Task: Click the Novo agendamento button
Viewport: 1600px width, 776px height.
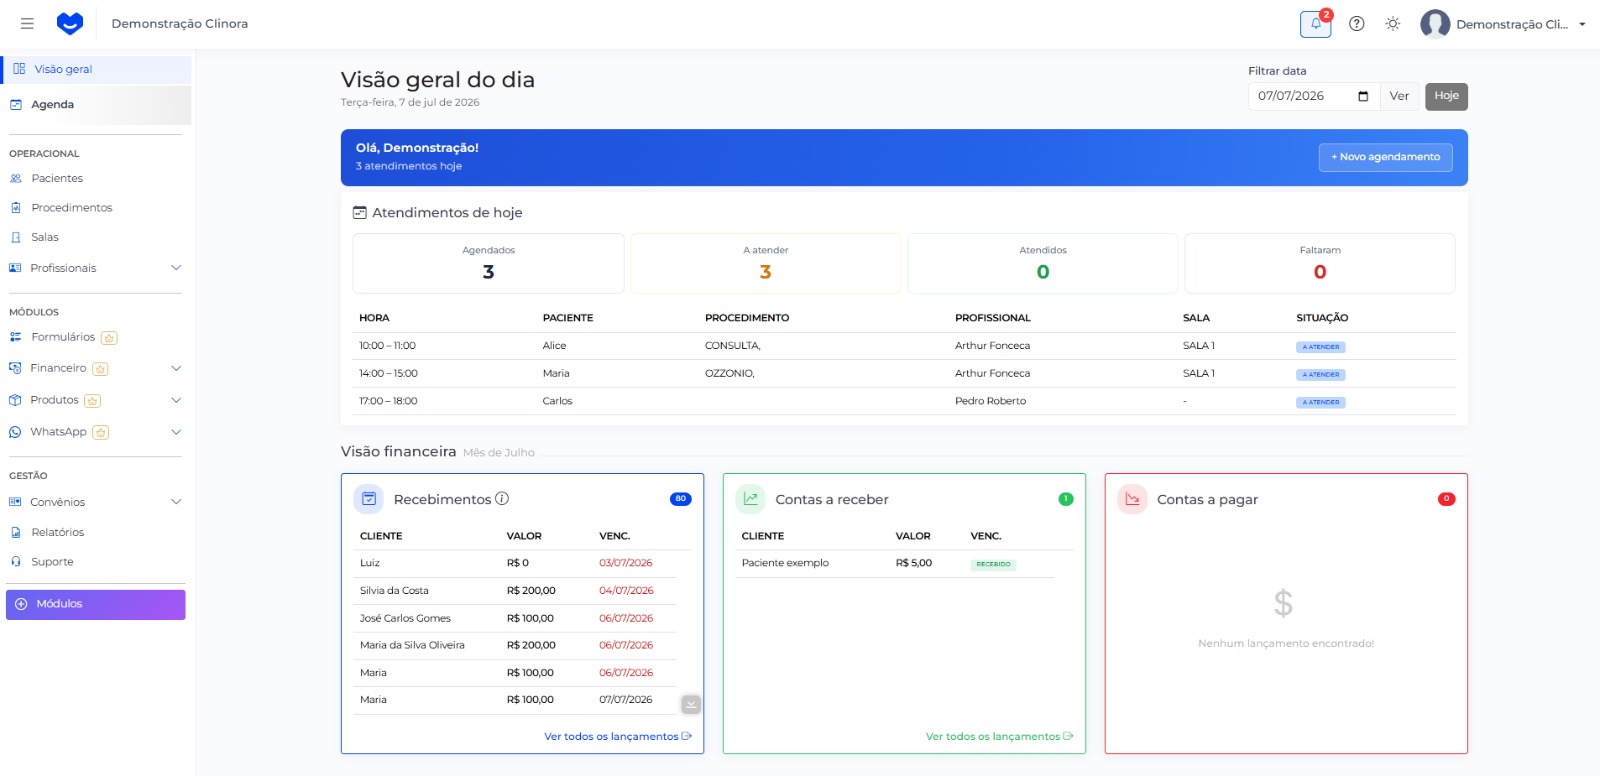Action: pyautogui.click(x=1385, y=157)
